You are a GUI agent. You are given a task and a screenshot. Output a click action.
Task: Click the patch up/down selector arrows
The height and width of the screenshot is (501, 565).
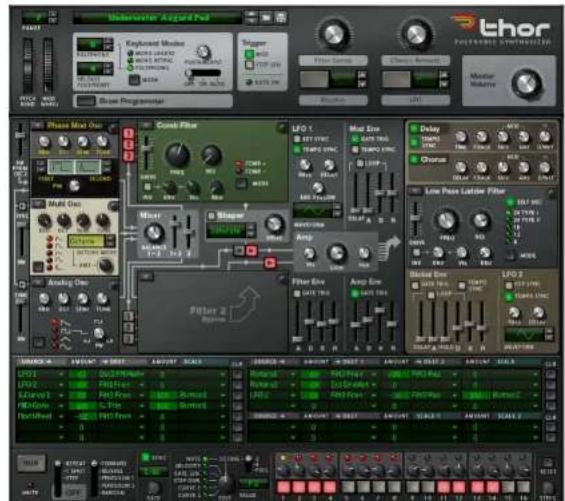click(x=251, y=17)
